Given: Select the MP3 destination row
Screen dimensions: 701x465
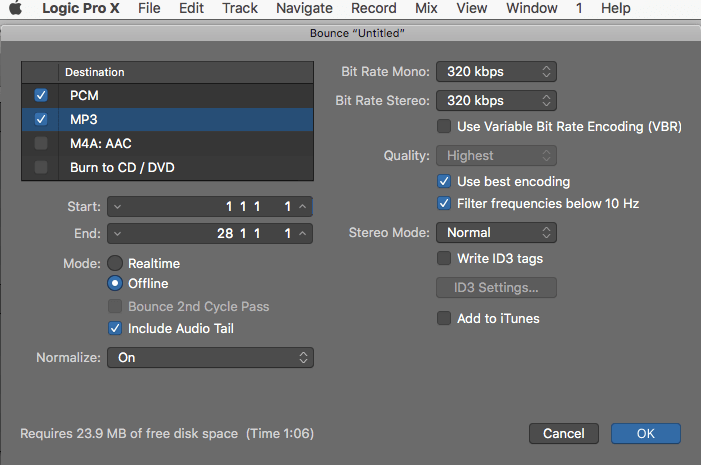Looking at the screenshot, I should click(168, 119).
